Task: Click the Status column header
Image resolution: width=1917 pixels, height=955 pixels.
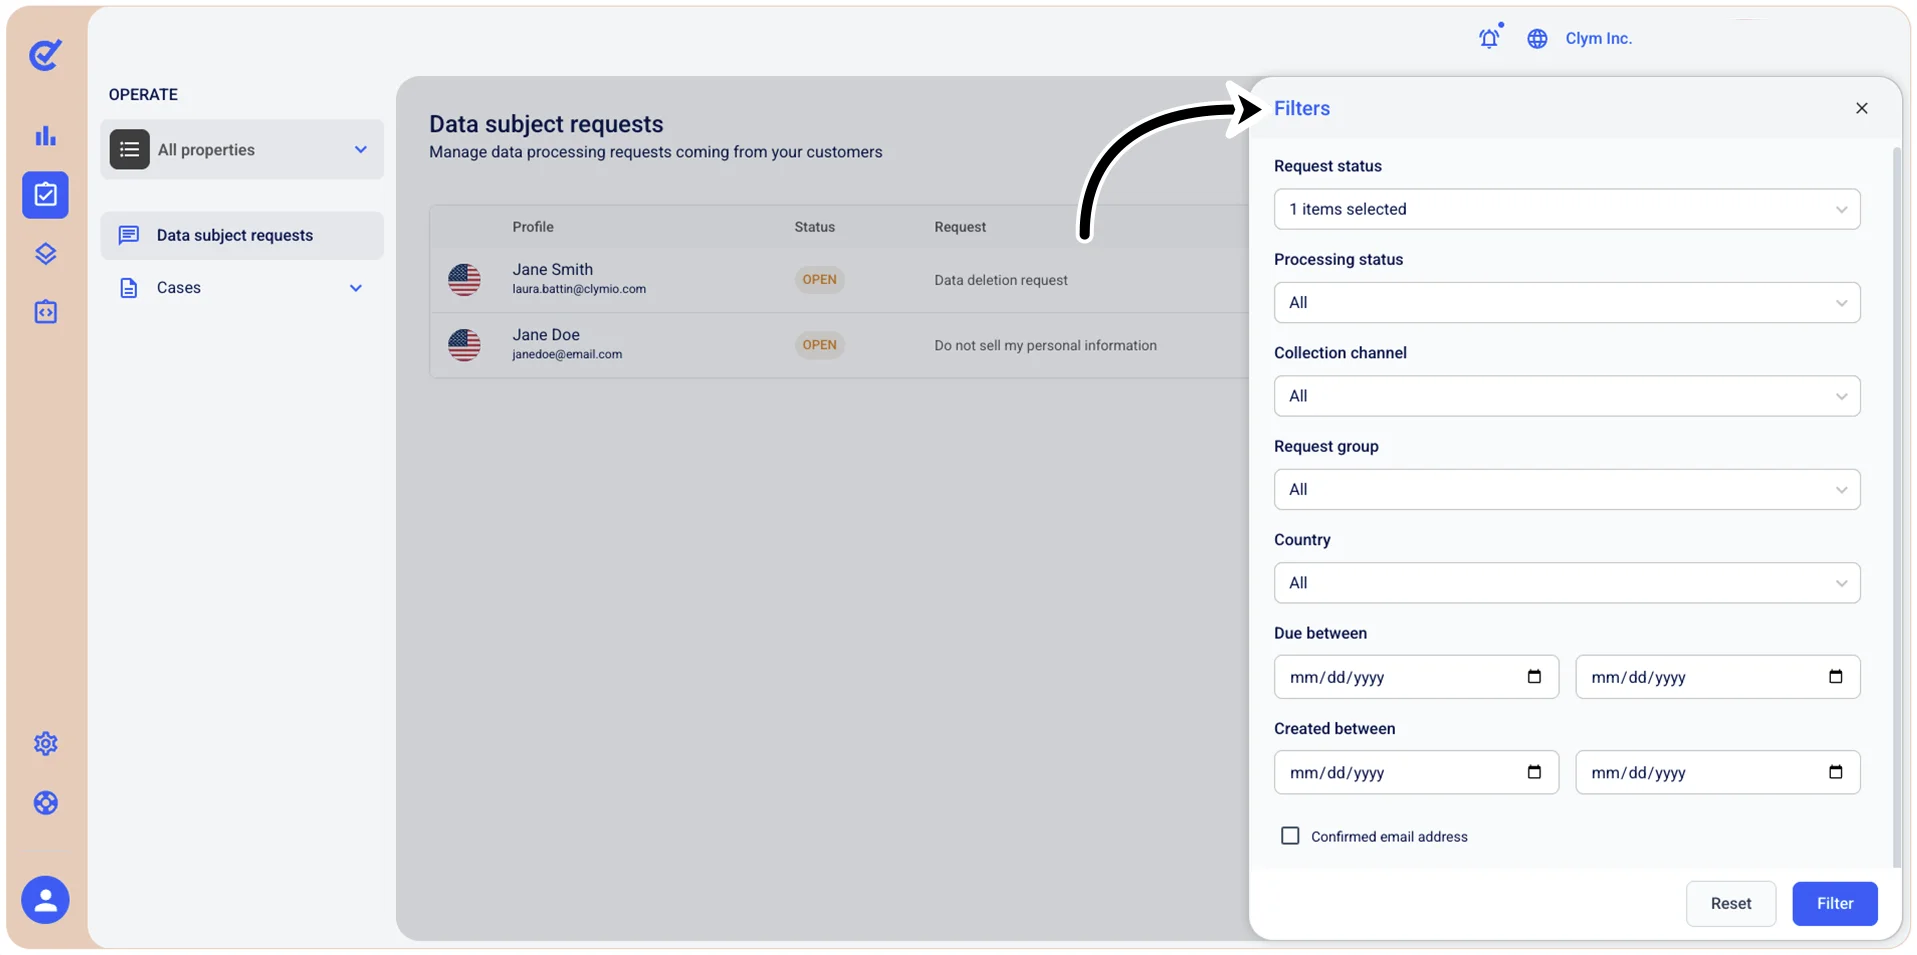Action: (814, 227)
